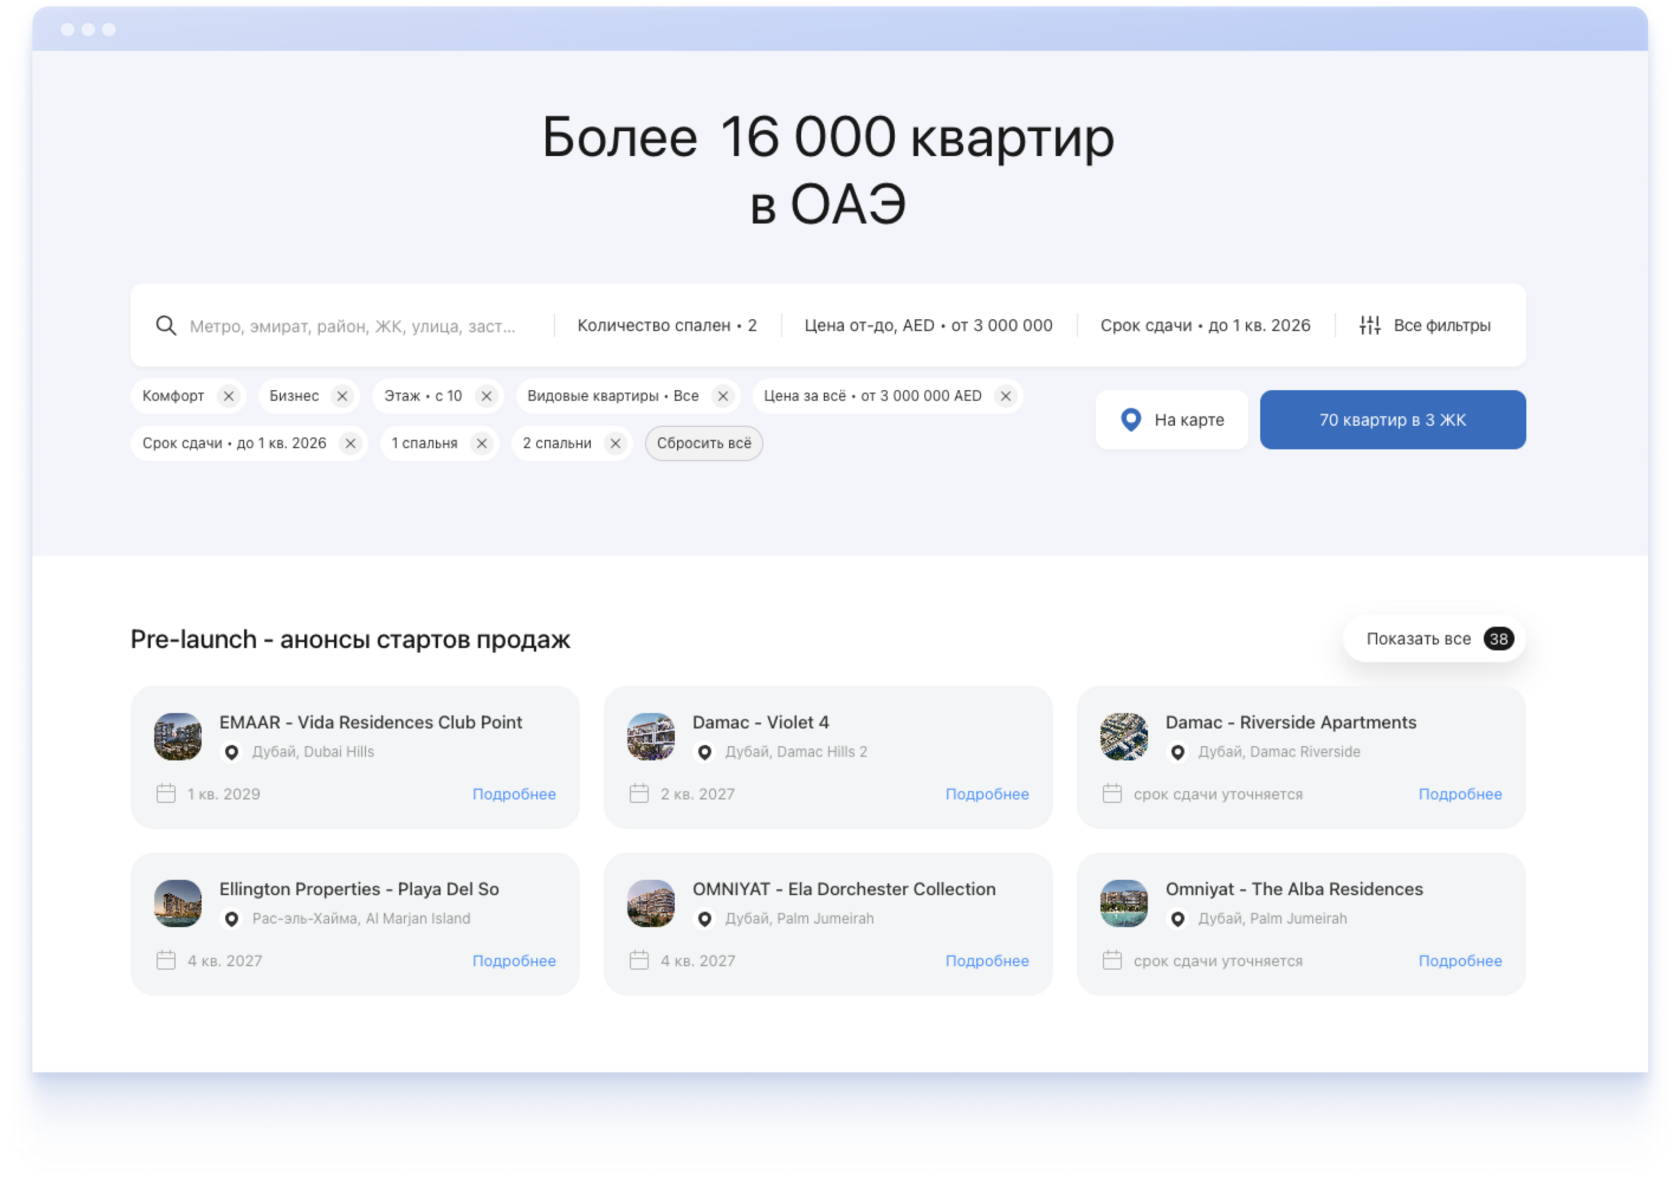Remove the Бизнес filter chip
Screen dimensions: 1680x1183
click(x=342, y=396)
